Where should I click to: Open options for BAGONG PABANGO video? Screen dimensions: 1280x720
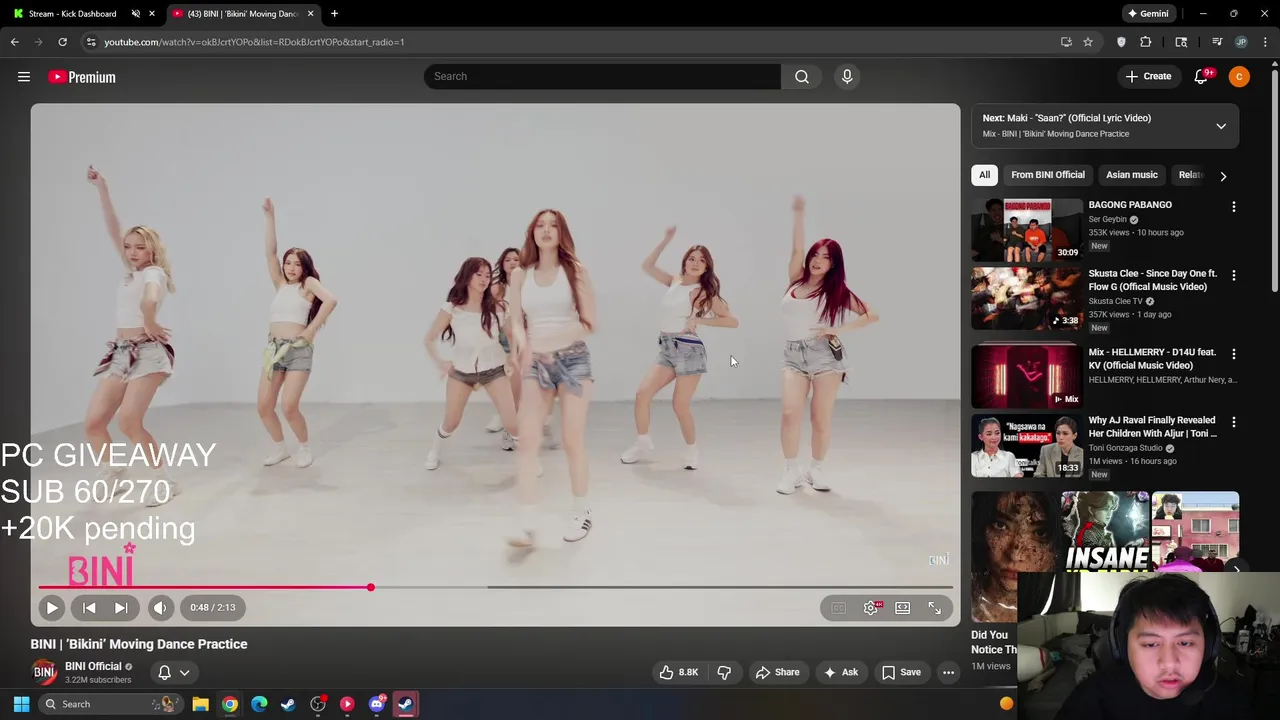pyautogui.click(x=1233, y=206)
